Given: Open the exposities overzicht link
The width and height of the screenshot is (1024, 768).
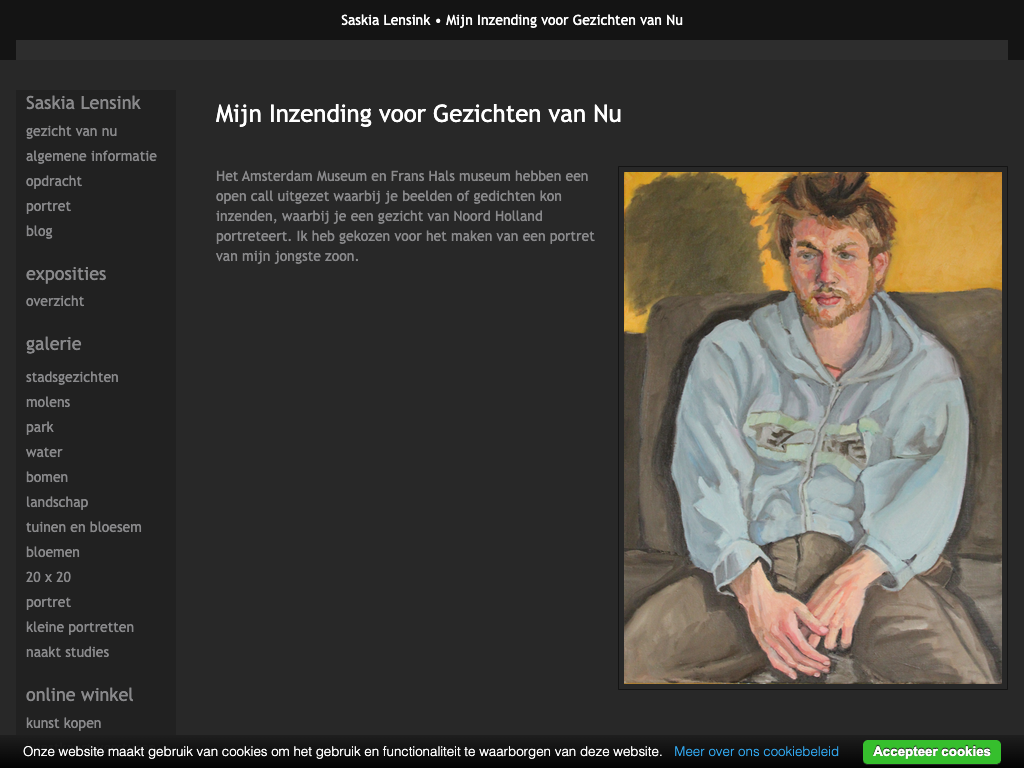Looking at the screenshot, I should [x=55, y=301].
